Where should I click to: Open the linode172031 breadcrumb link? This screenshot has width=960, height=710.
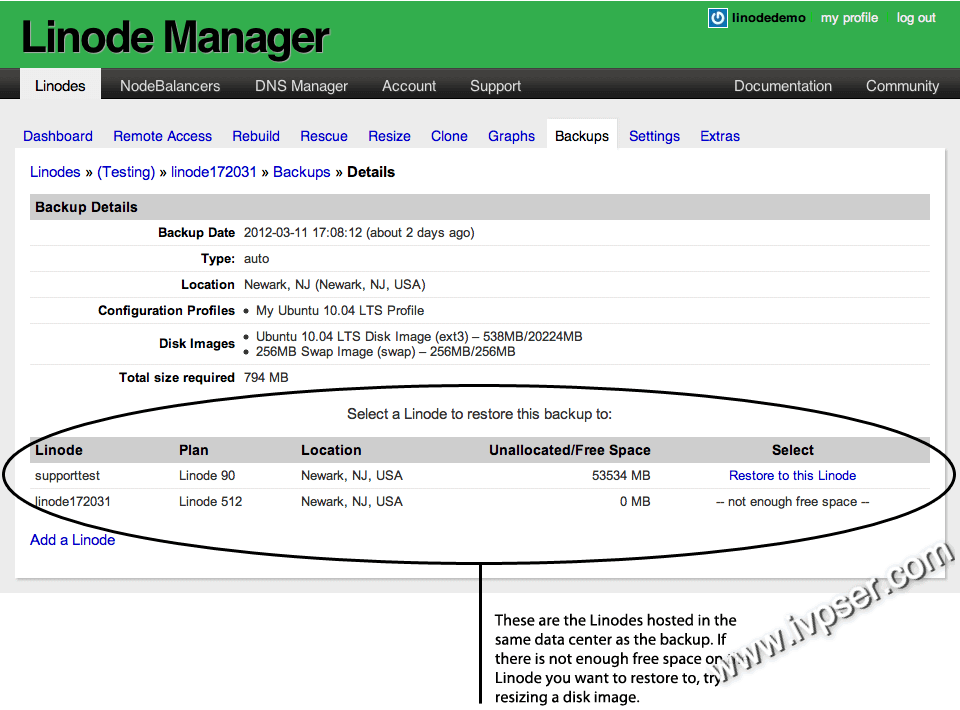(214, 172)
